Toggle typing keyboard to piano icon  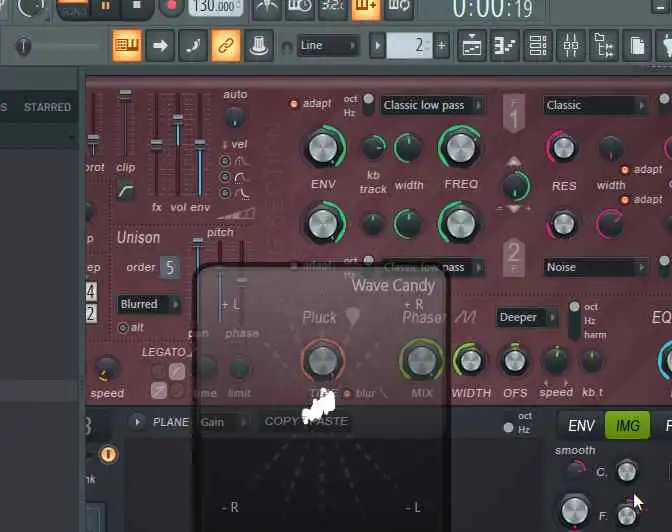click(x=127, y=45)
